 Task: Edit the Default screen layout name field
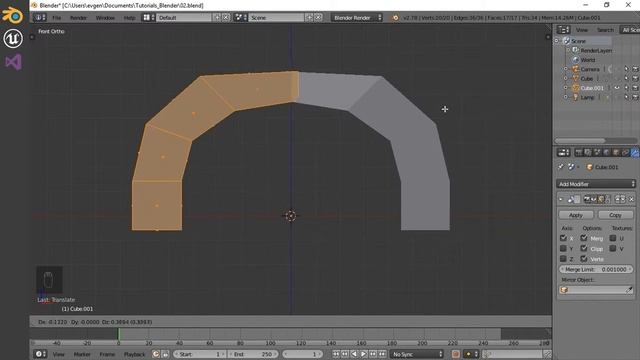pyautogui.click(x=184, y=18)
